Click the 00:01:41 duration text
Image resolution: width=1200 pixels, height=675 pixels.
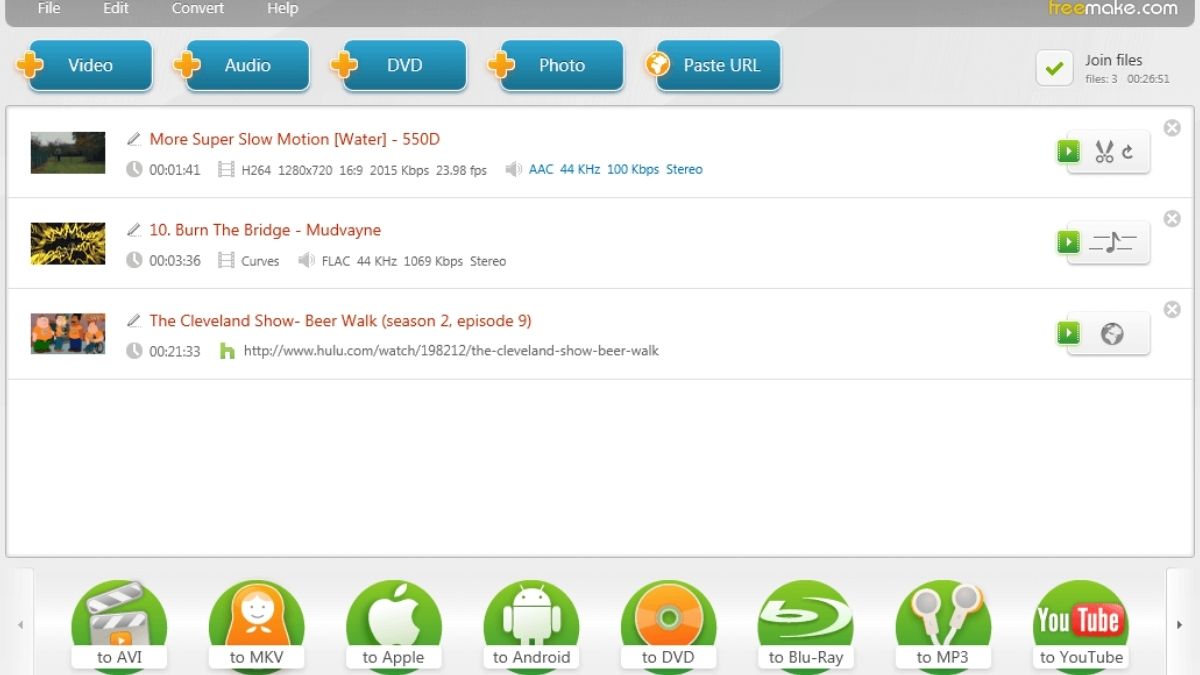(175, 170)
